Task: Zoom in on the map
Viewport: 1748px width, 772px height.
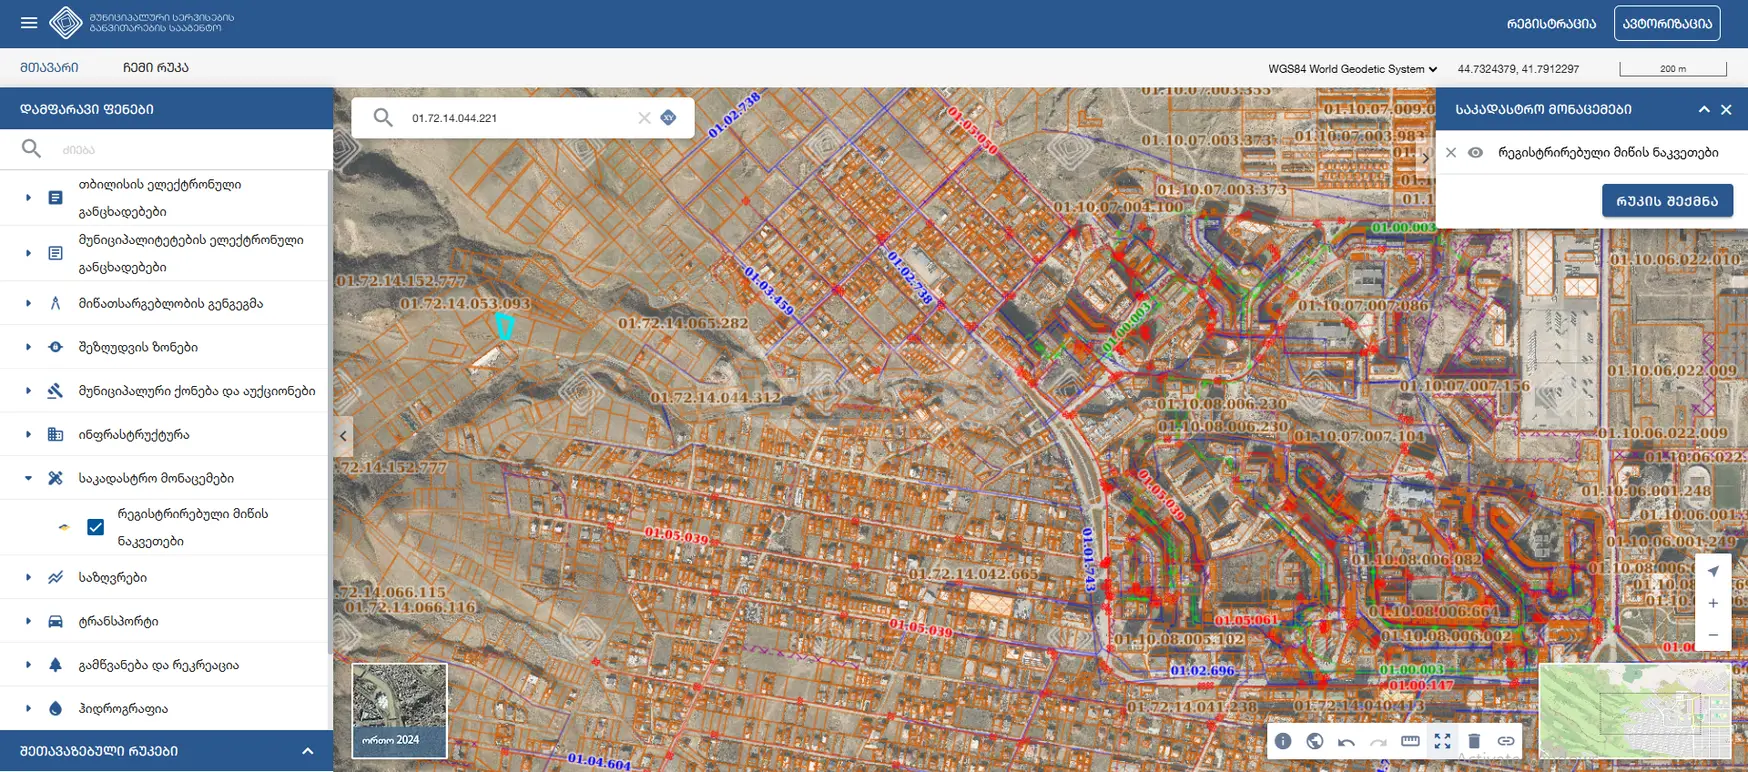Action: pyautogui.click(x=1713, y=603)
